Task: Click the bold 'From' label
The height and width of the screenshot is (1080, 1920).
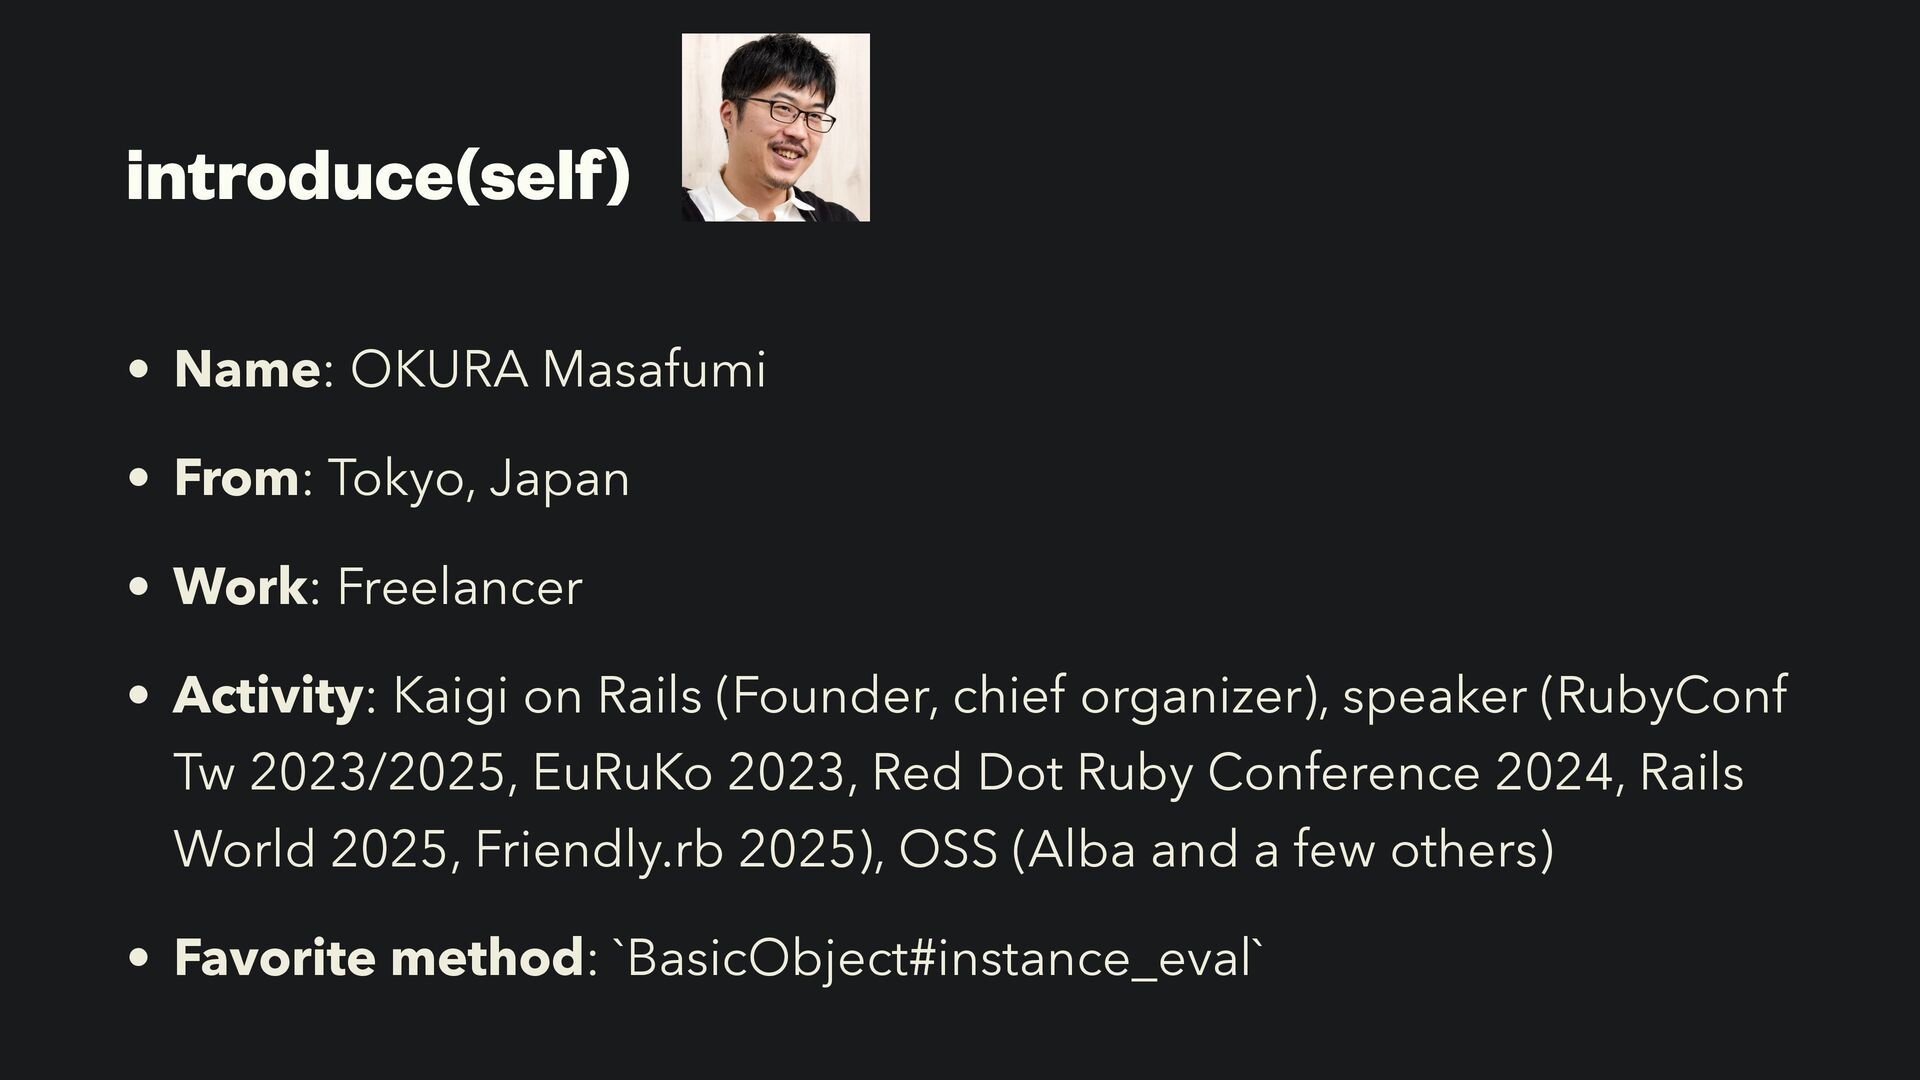Action: [x=236, y=477]
